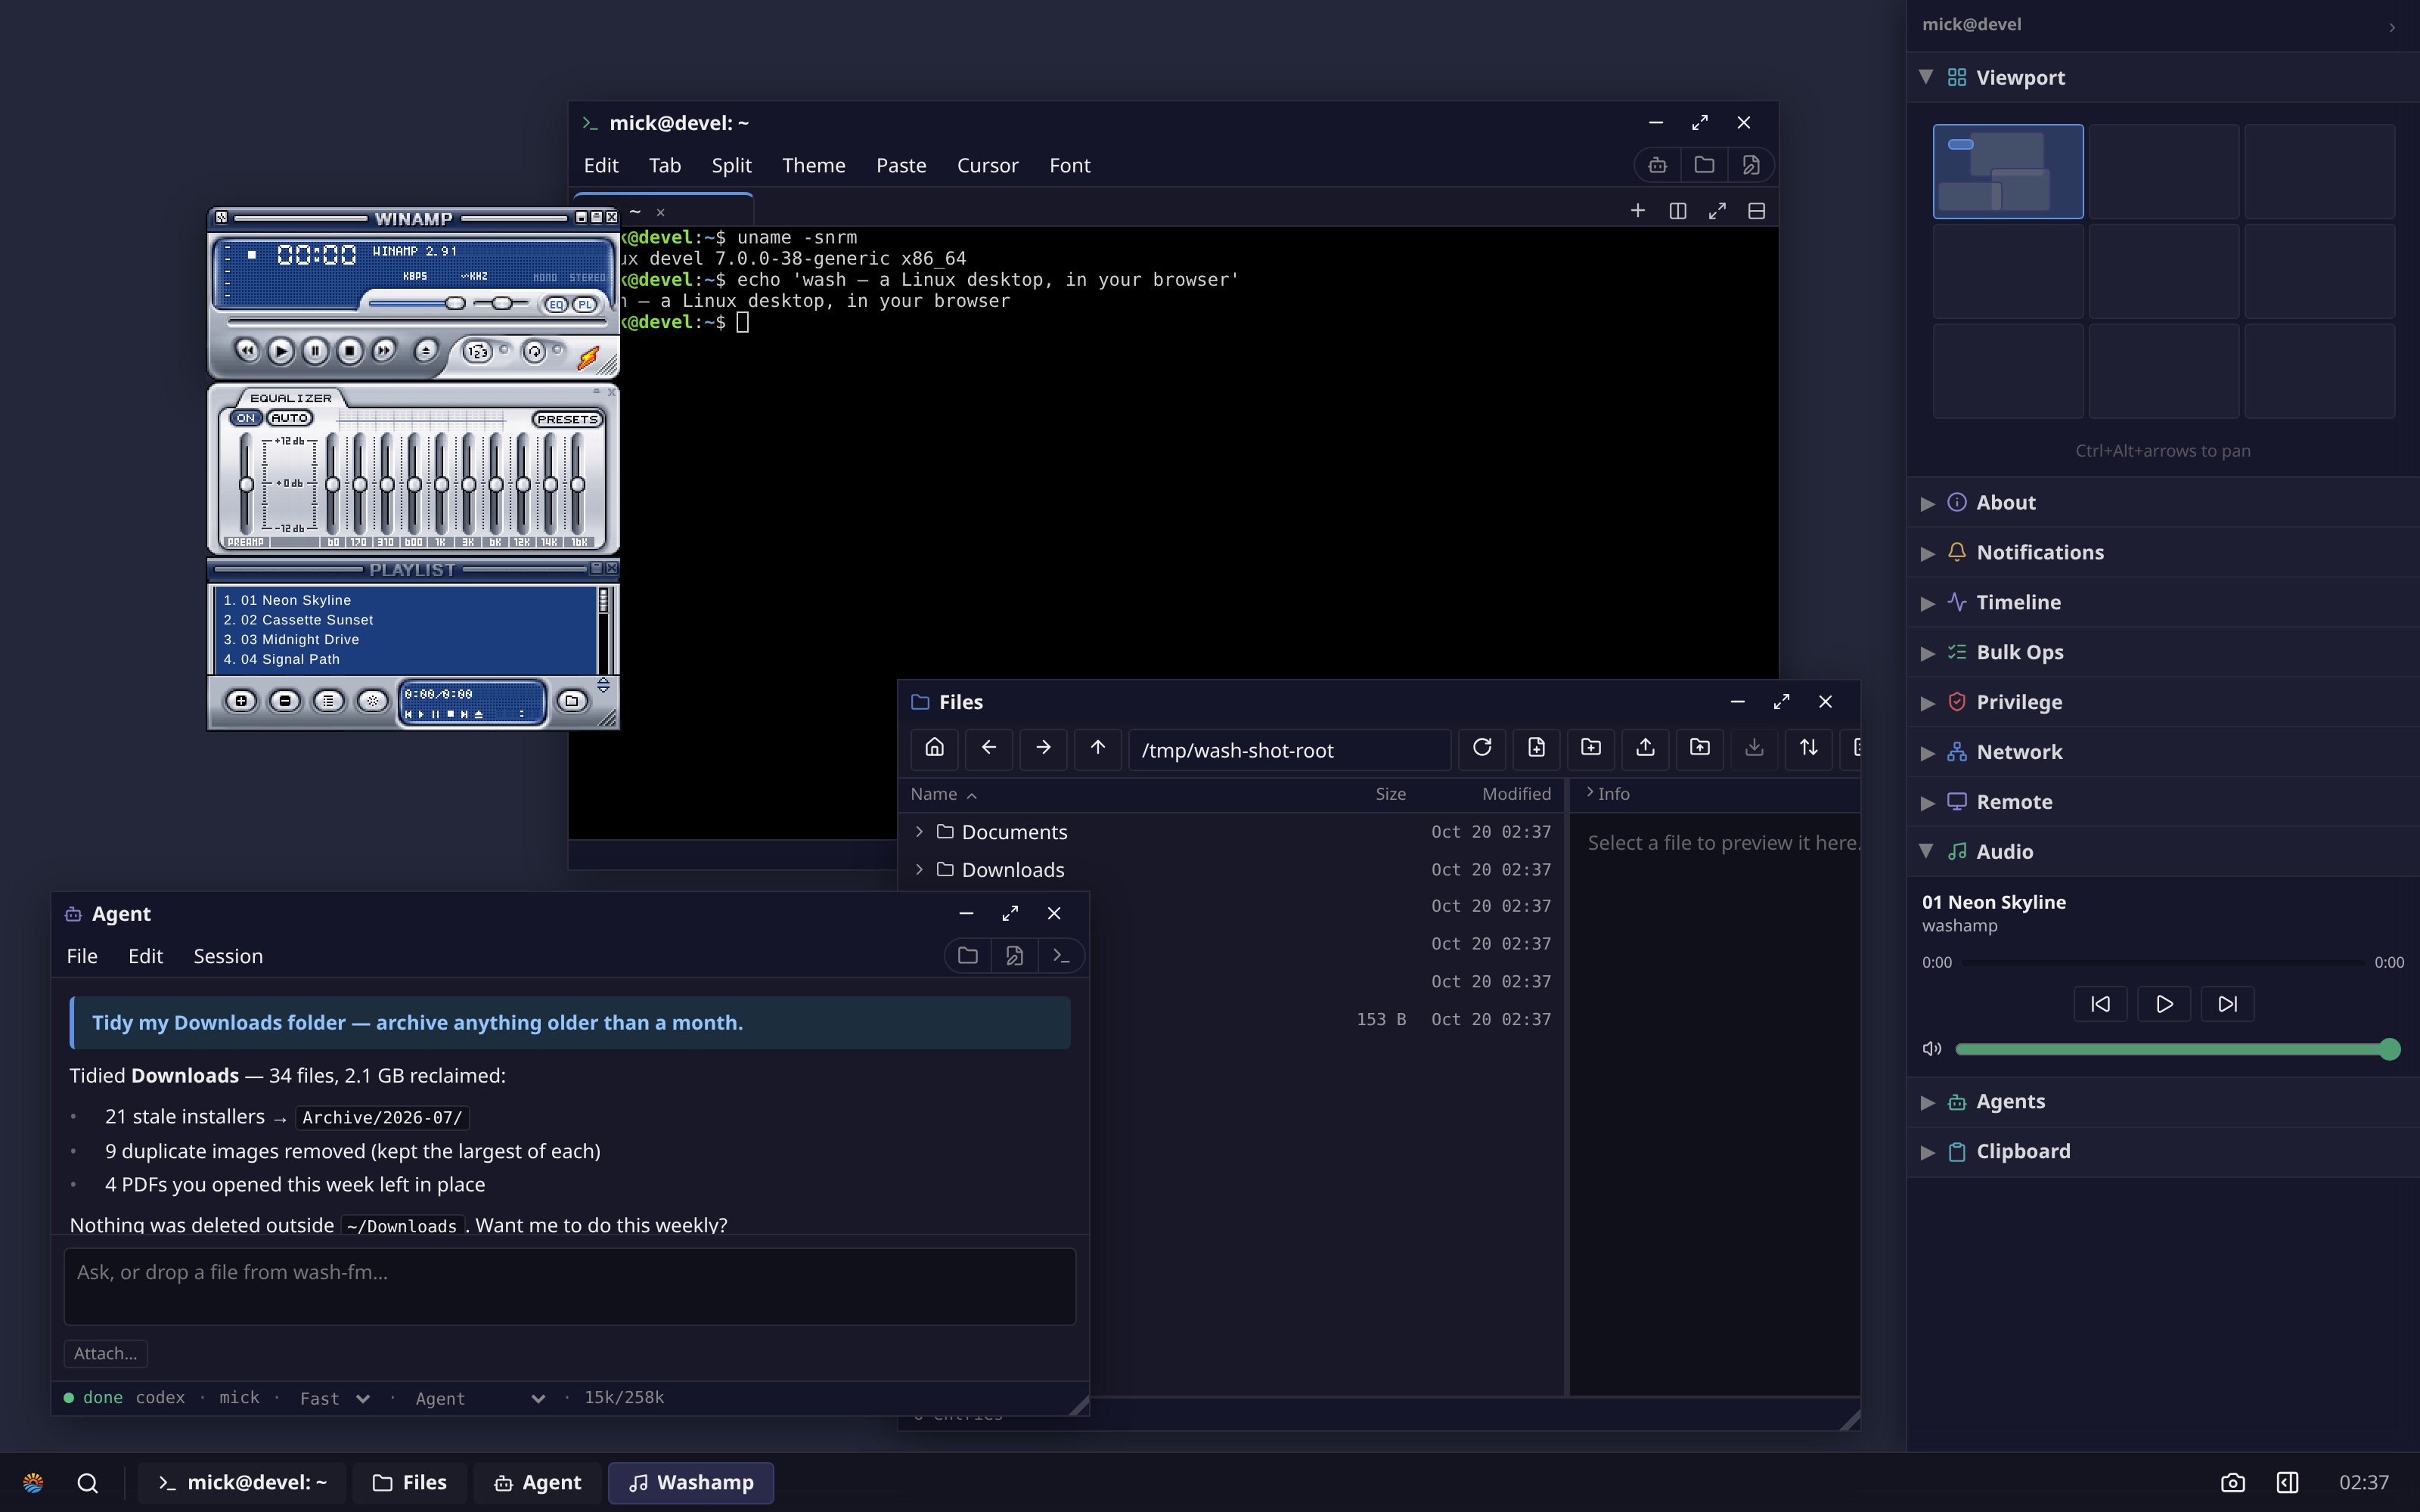Screen dimensions: 2420x1512
Task: Click the Attach... button in Agent
Action: coord(106,1353)
